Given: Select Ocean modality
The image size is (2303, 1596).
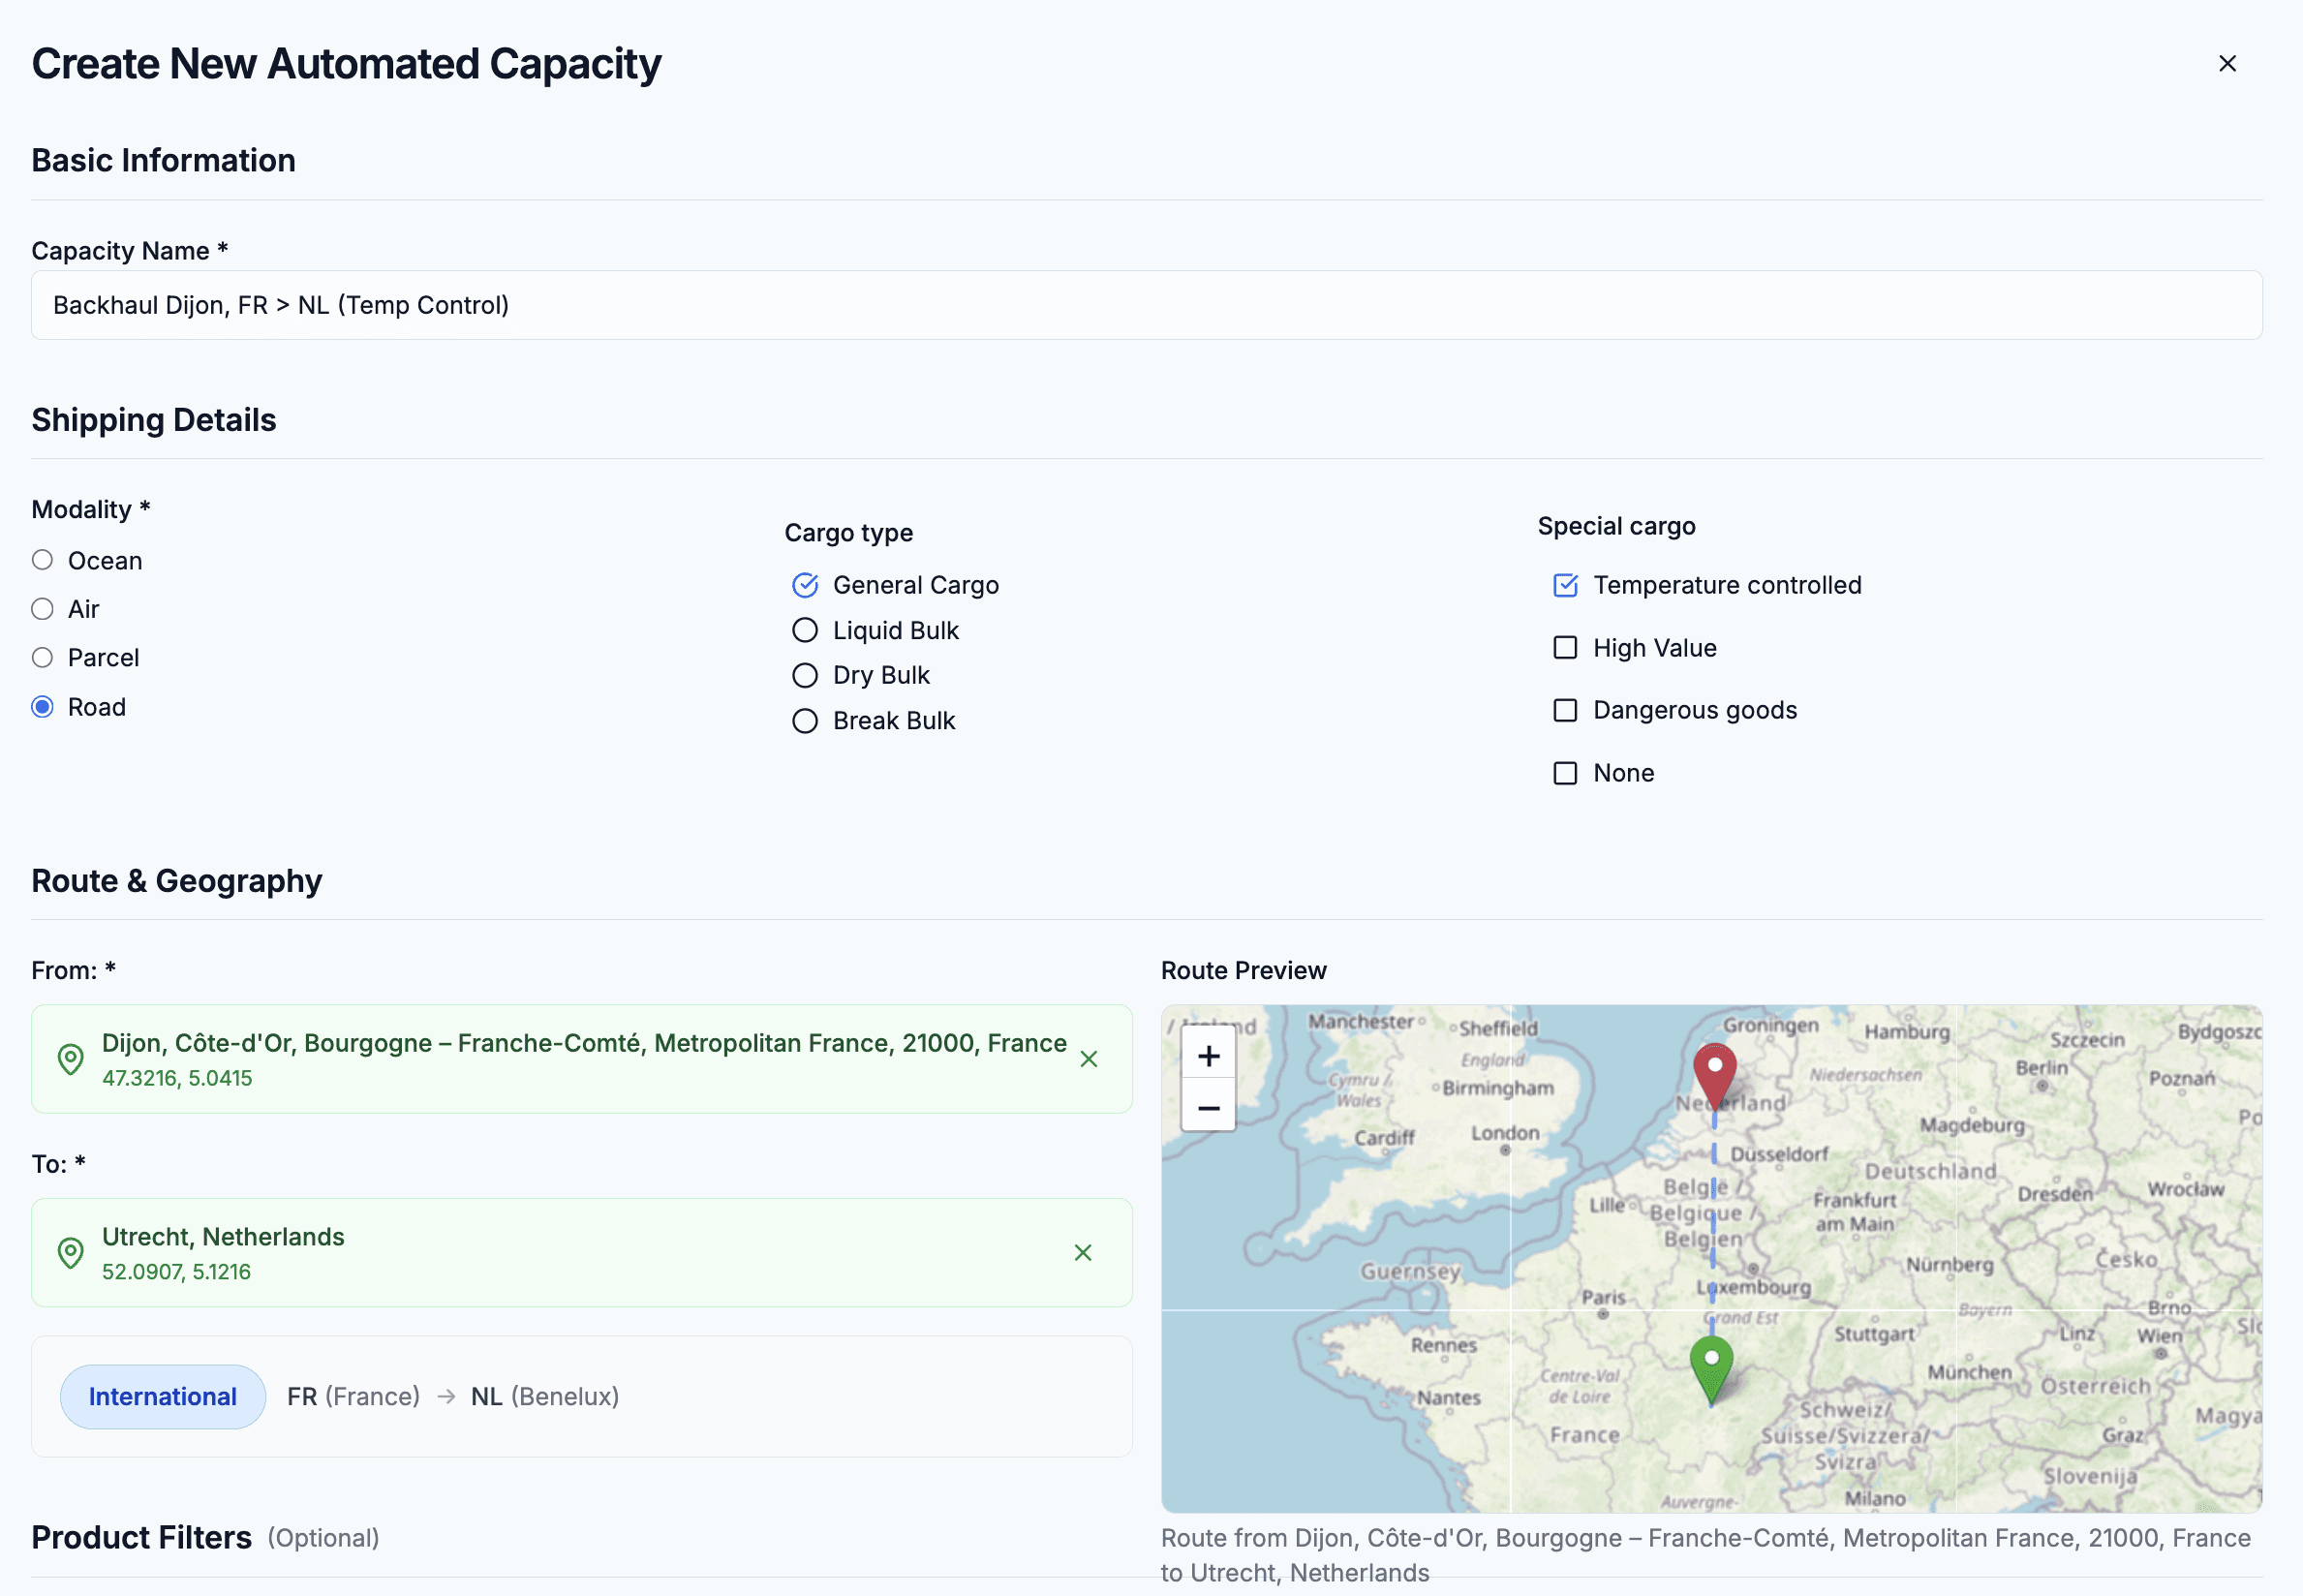Looking at the screenshot, I should click(42, 560).
